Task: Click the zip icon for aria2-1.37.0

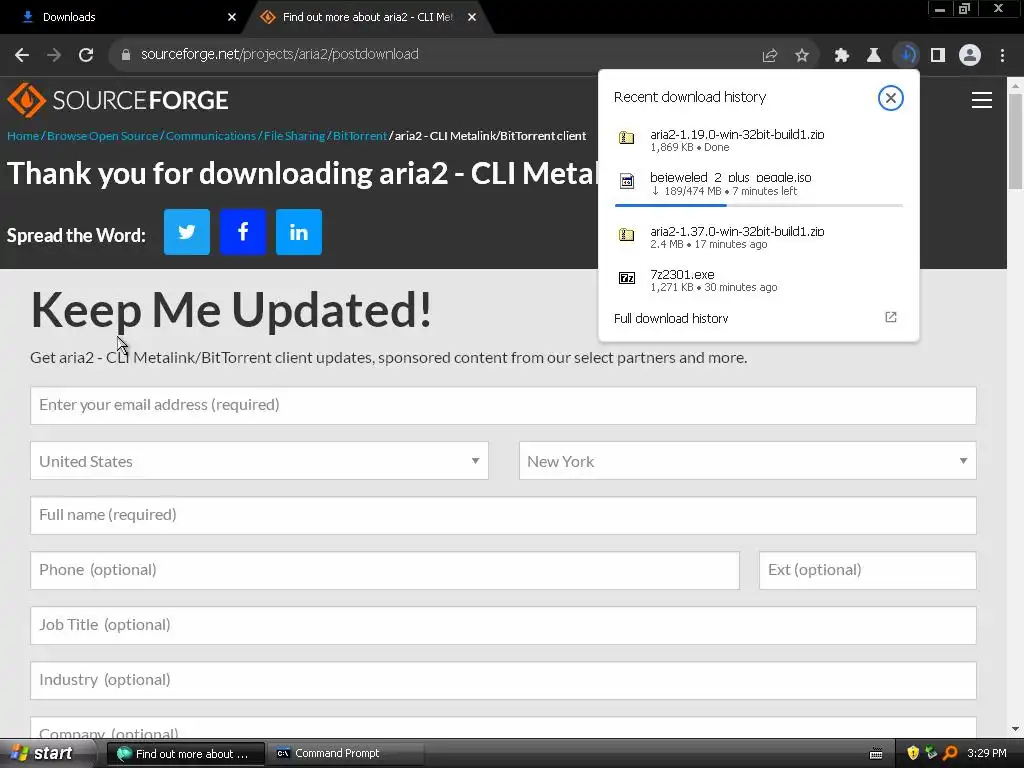Action: [626, 234]
